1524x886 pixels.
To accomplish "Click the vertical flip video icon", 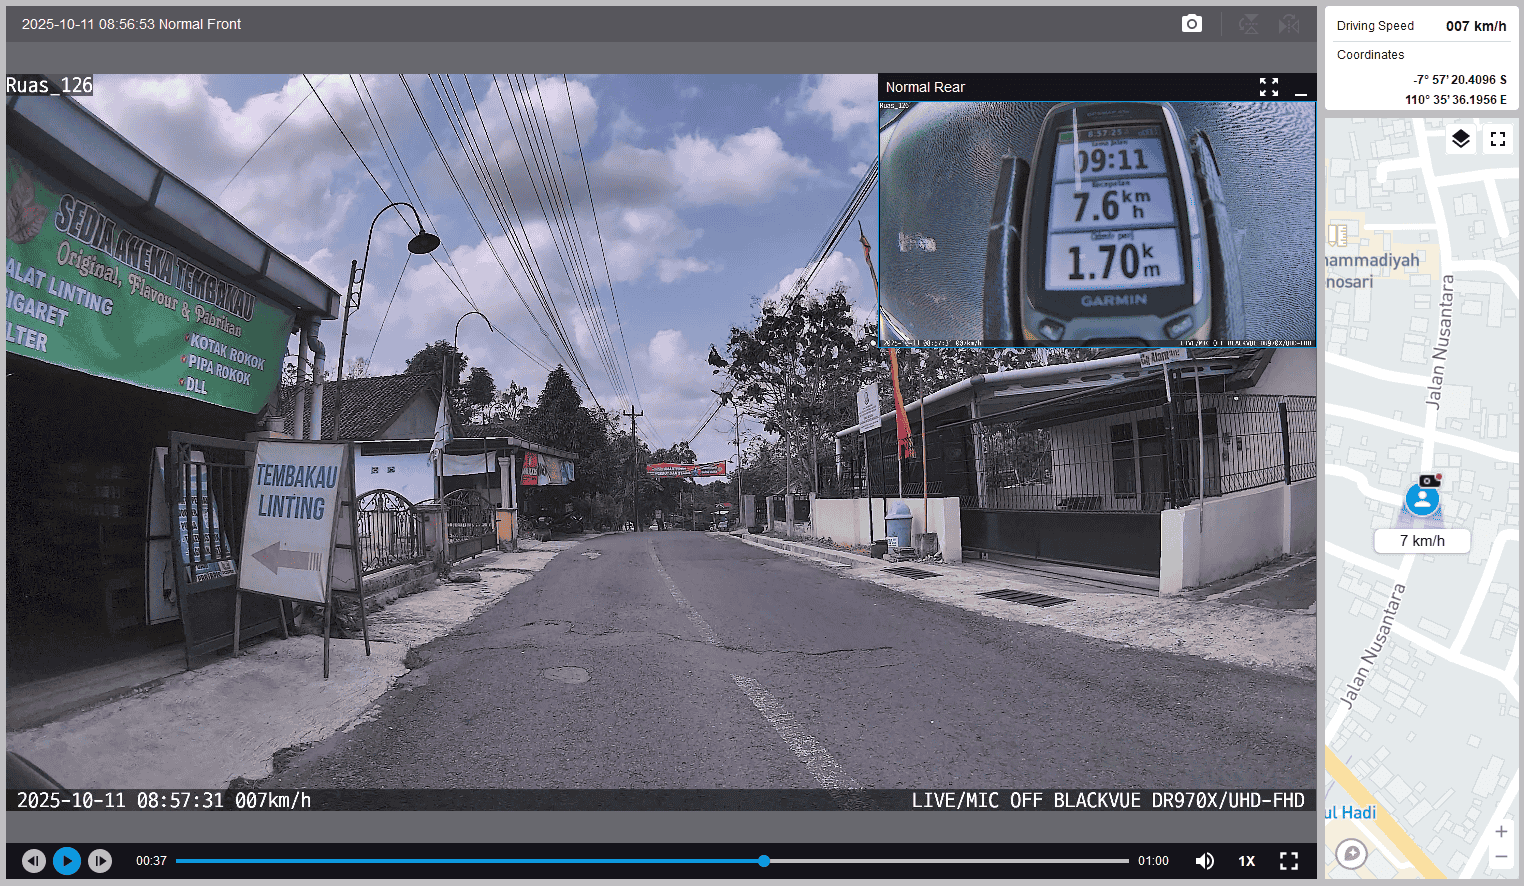I will [1249, 24].
